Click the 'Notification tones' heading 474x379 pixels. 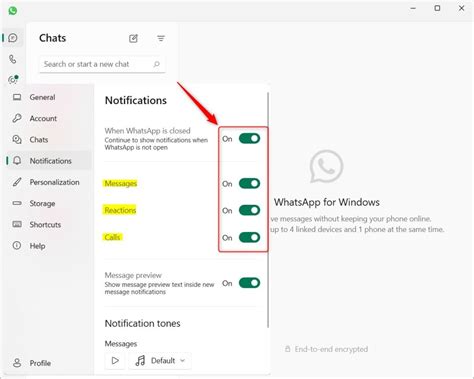142,323
